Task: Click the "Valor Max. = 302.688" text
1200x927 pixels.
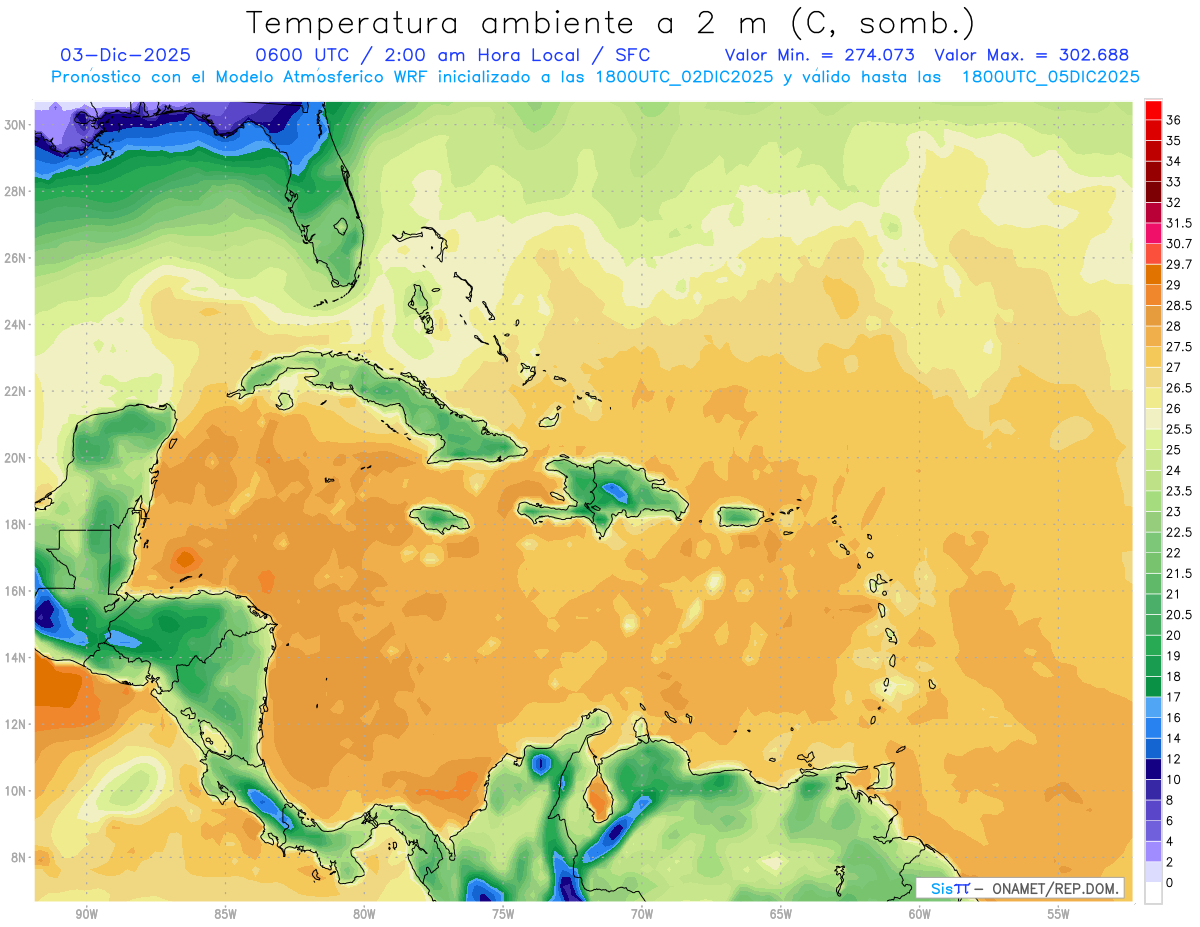Action: [1031, 55]
